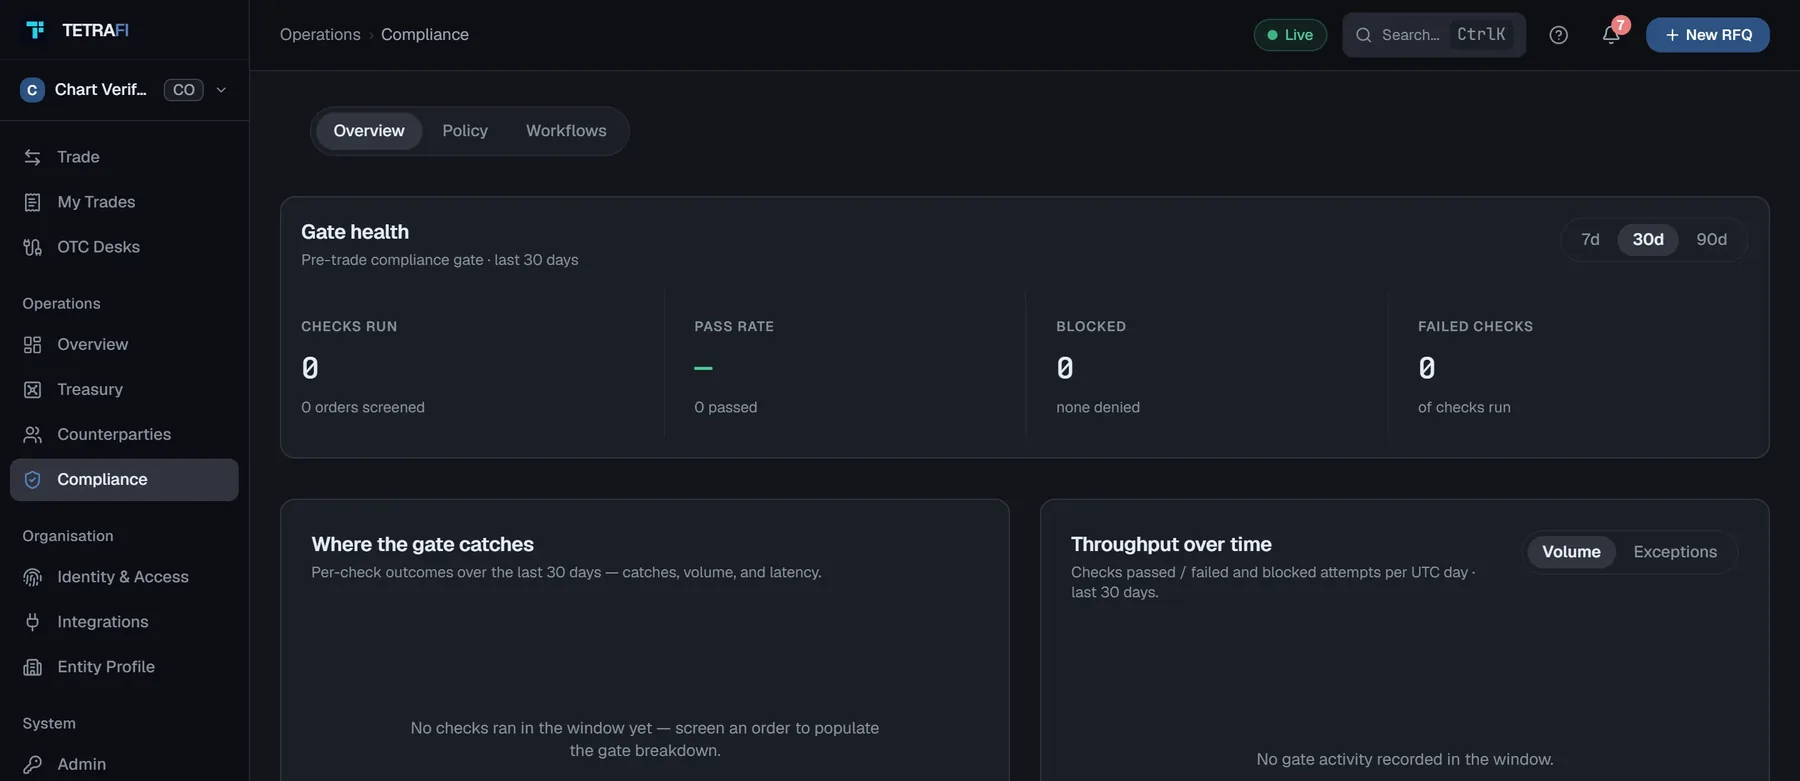The width and height of the screenshot is (1800, 781).
Task: Click the 'Compliance' breadcrumb text
Action: click(425, 35)
